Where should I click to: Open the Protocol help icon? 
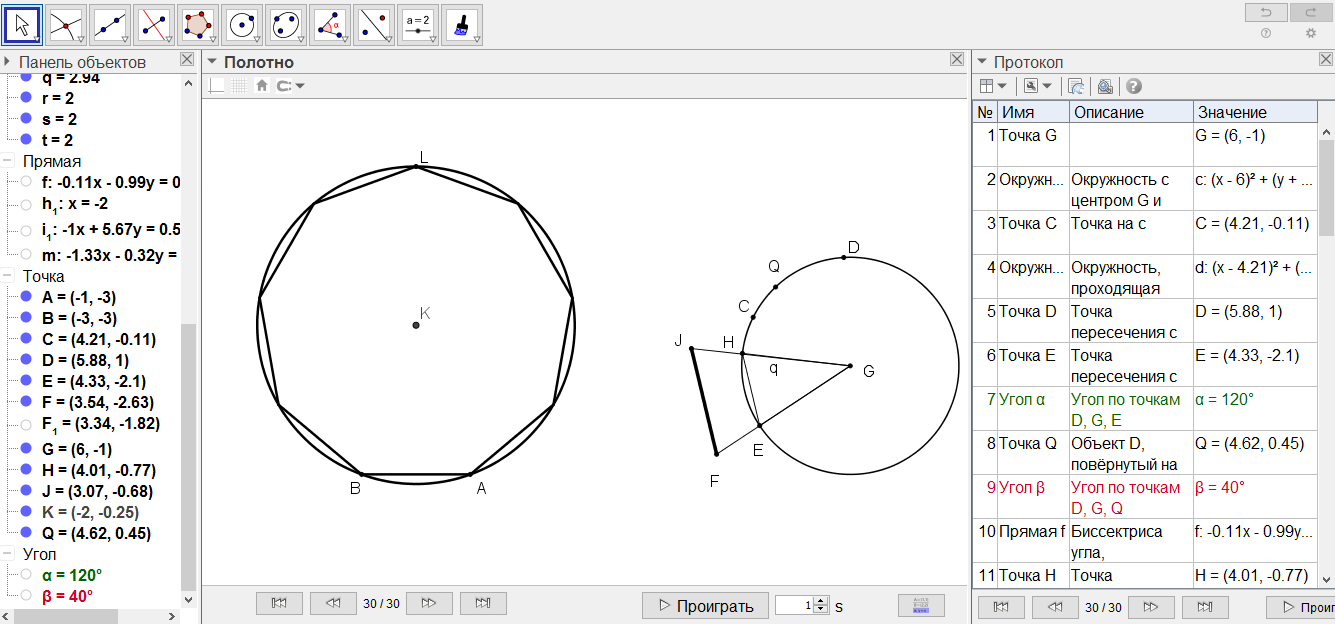pyautogui.click(x=1133, y=87)
